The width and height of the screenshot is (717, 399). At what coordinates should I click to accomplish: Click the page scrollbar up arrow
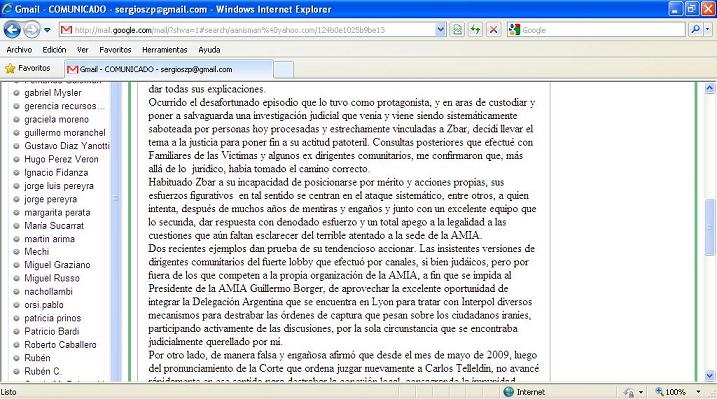pyautogui.click(x=710, y=88)
